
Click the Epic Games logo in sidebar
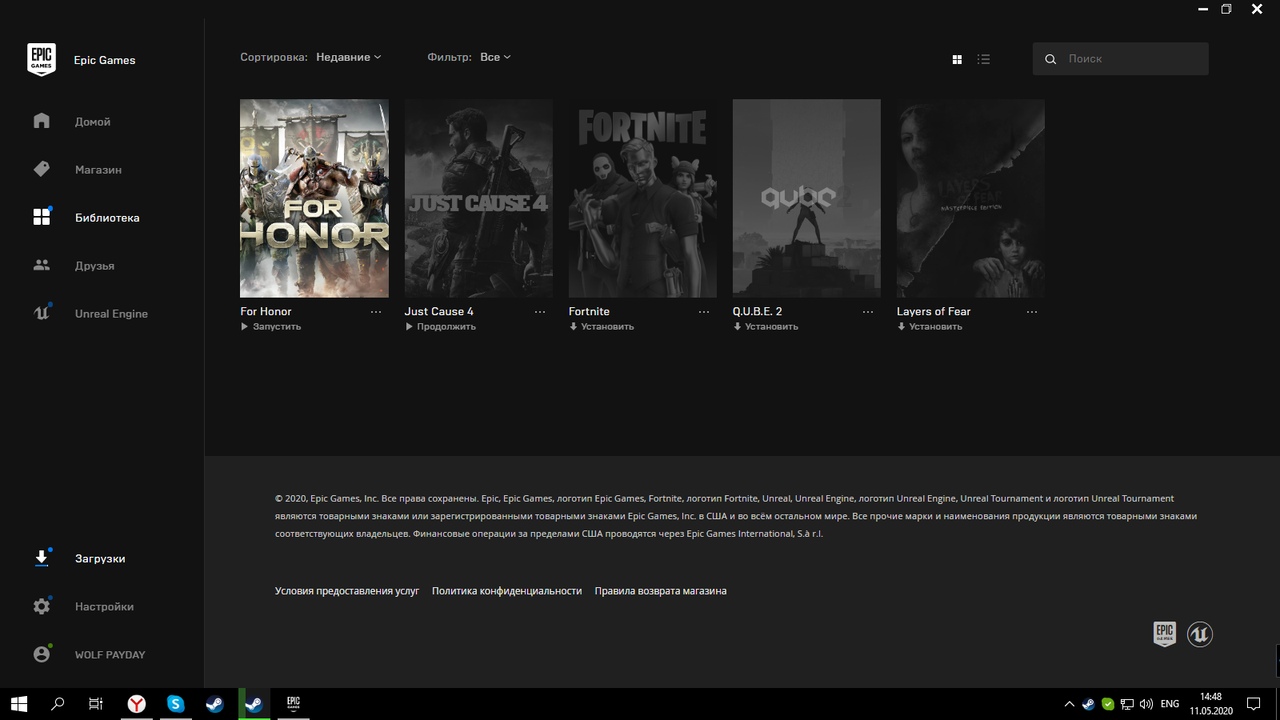coord(41,59)
